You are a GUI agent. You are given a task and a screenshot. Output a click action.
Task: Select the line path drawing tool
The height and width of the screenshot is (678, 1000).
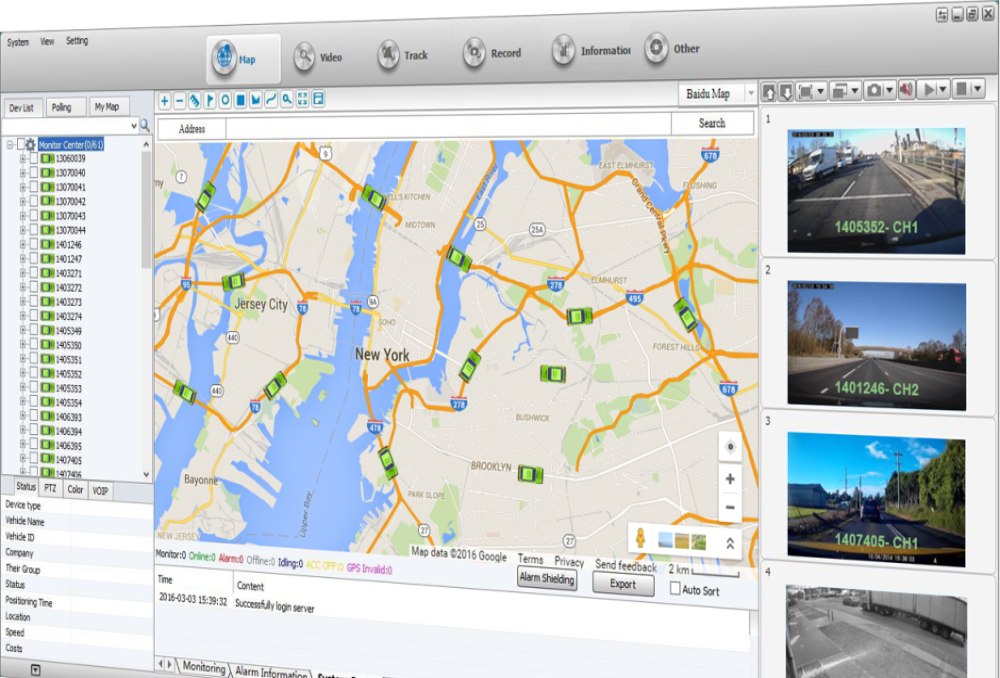pyautogui.click(x=271, y=99)
